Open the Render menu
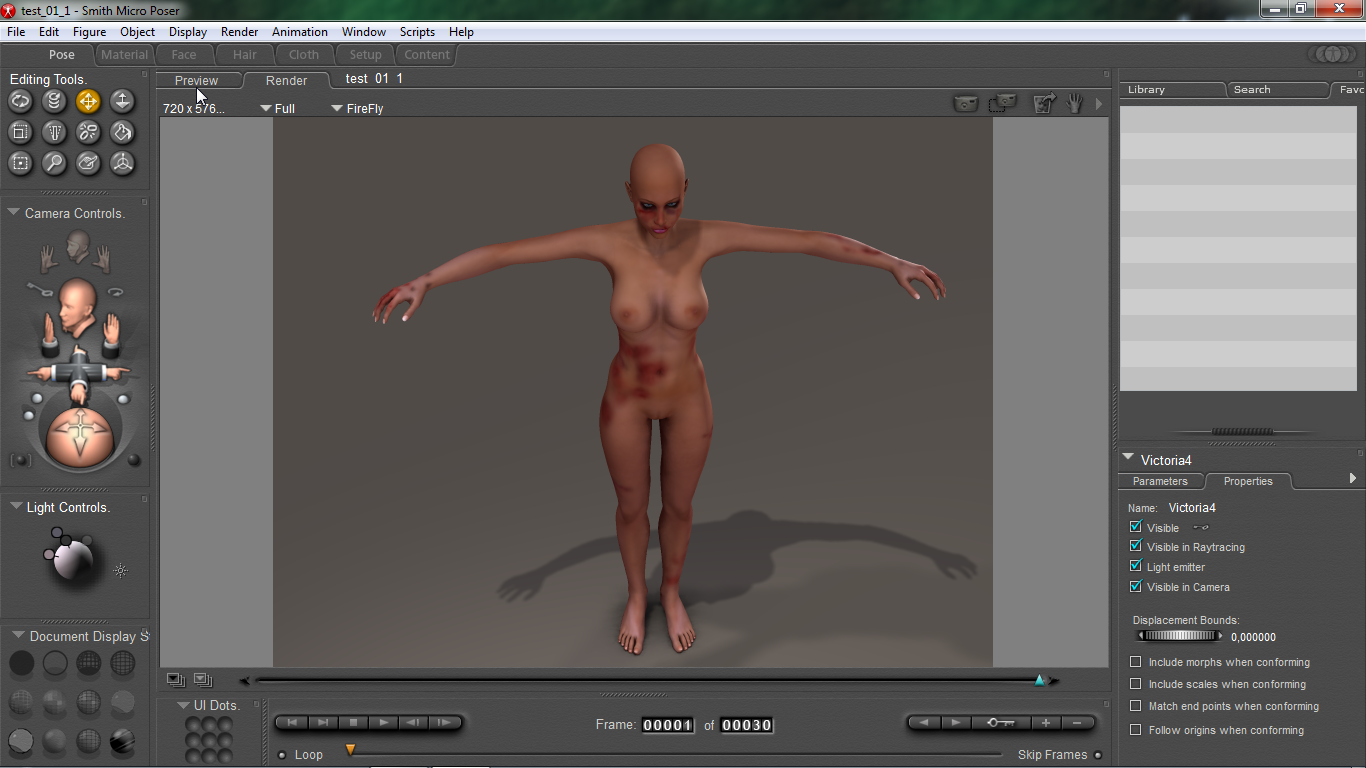Screen dimensions: 1366x768 [x=239, y=32]
